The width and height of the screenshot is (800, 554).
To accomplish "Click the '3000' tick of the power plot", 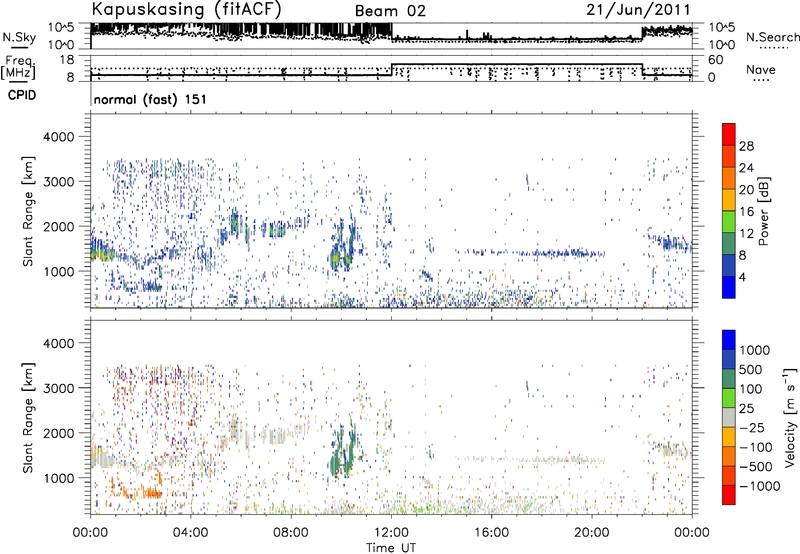I will click(x=58, y=182).
